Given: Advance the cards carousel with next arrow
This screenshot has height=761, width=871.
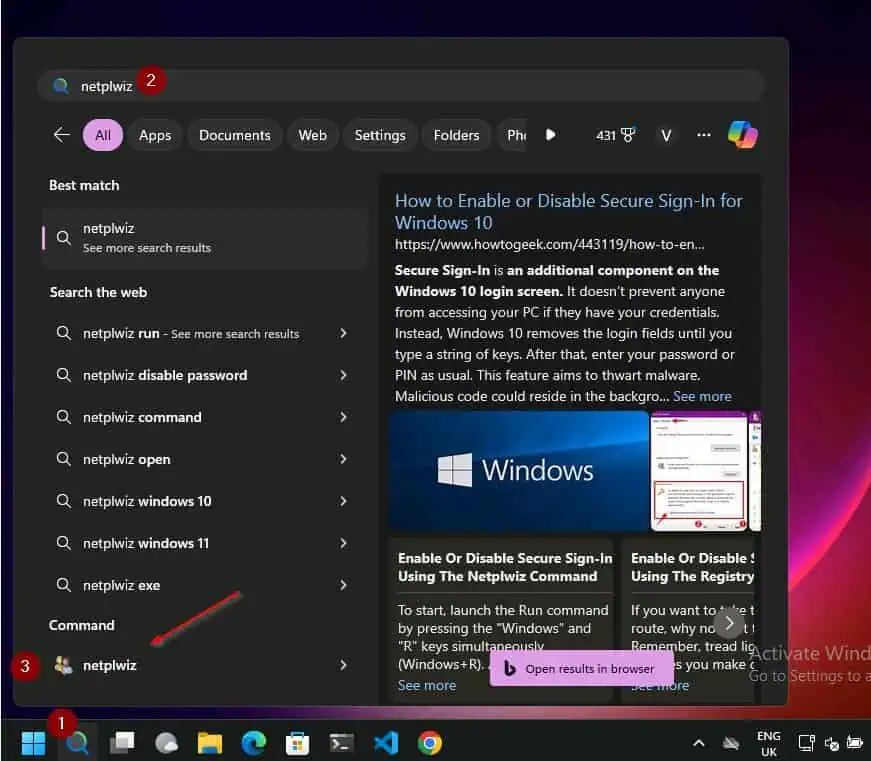Looking at the screenshot, I should 729,624.
